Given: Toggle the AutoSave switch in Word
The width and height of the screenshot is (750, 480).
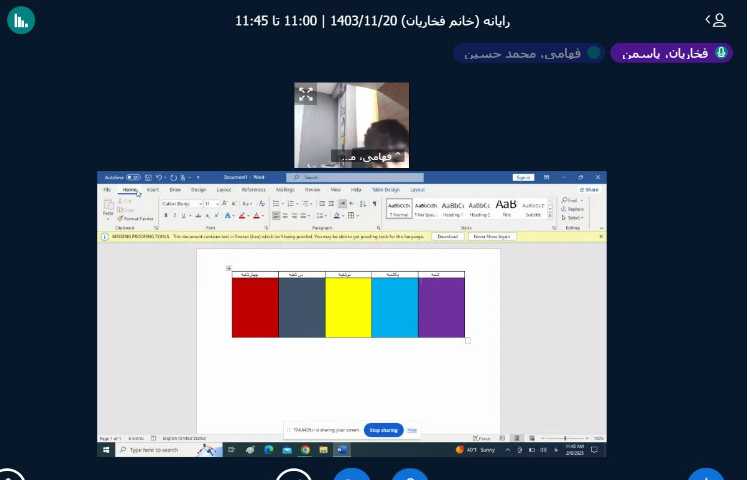Looking at the screenshot, I should (133, 177).
